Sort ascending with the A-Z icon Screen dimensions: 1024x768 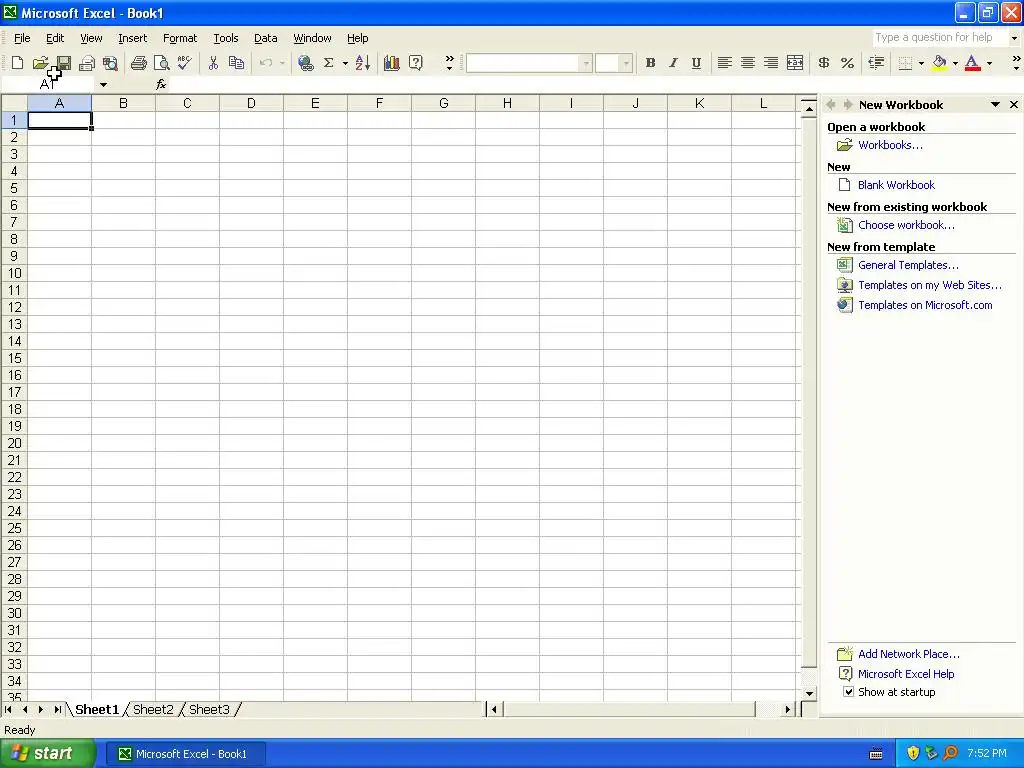pyautogui.click(x=362, y=63)
